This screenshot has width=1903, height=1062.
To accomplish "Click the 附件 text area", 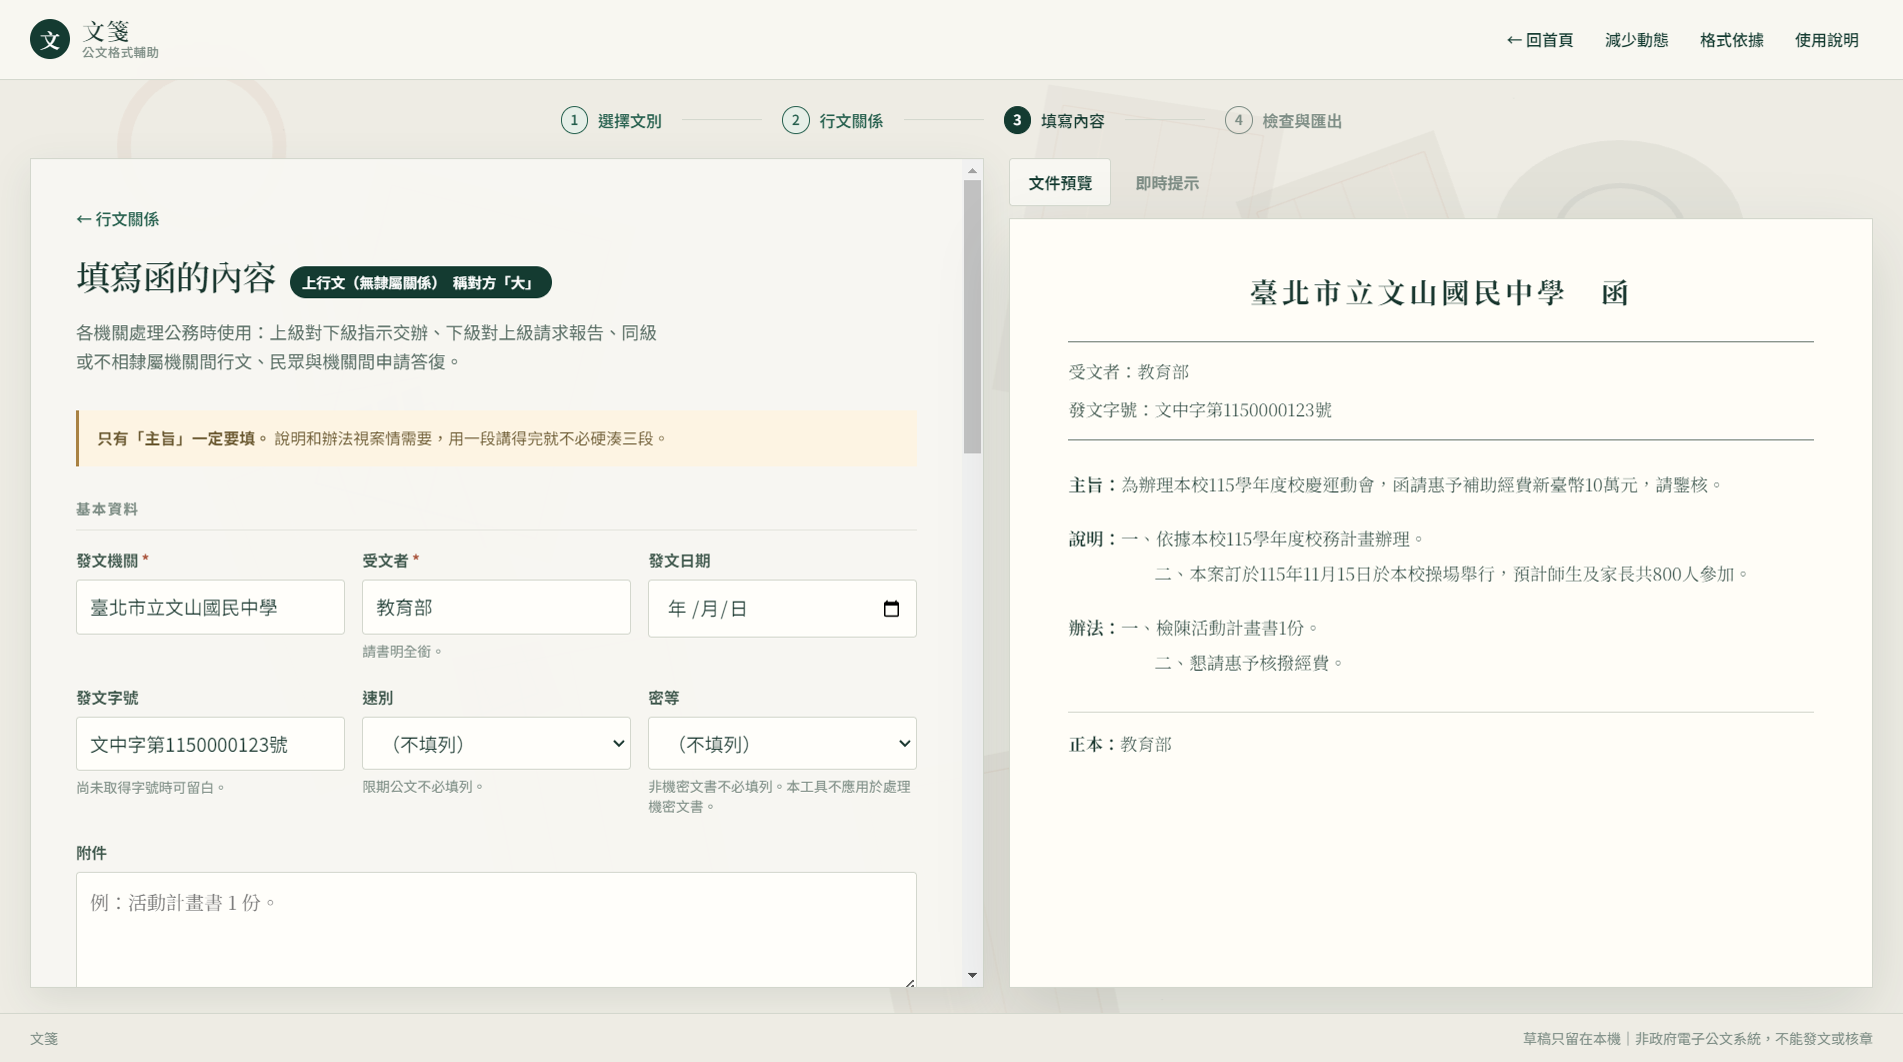I will 496,930.
